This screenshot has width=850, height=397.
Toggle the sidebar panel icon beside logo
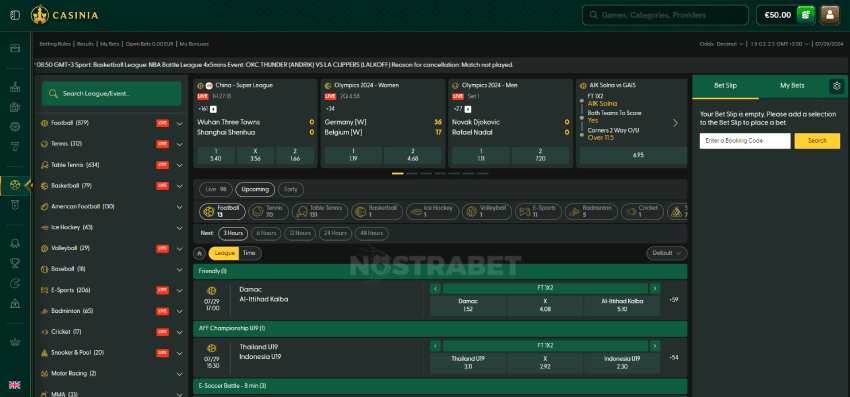click(15, 15)
